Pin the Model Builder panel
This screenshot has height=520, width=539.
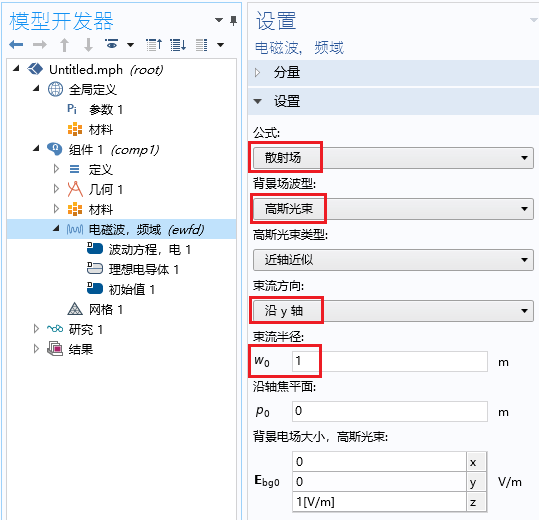click(x=233, y=21)
